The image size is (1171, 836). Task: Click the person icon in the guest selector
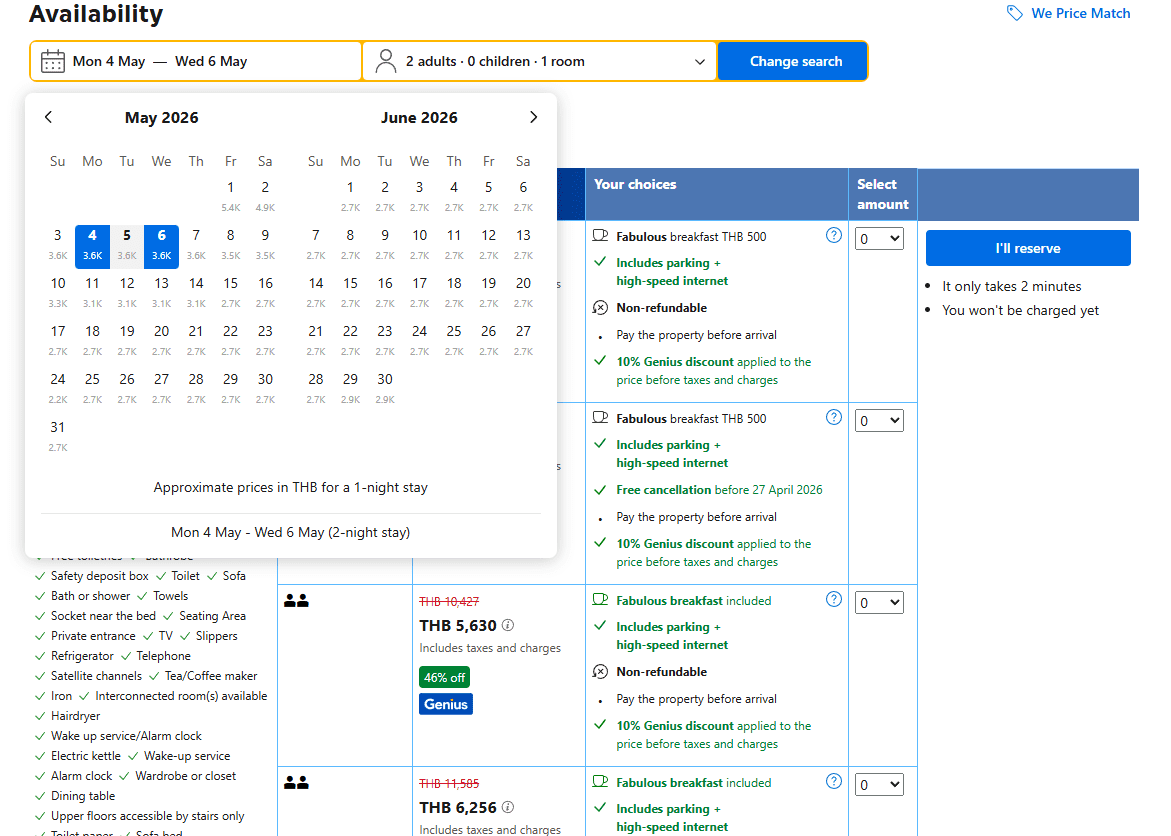385,60
